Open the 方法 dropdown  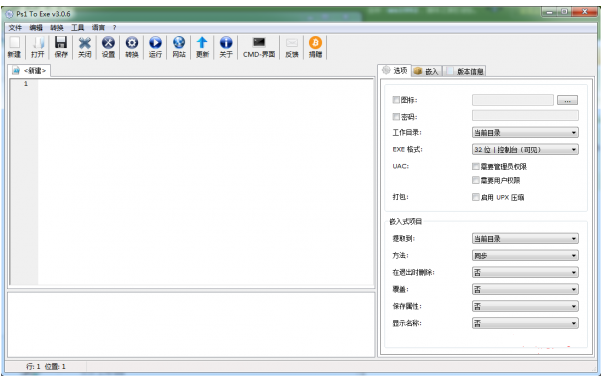click(525, 255)
